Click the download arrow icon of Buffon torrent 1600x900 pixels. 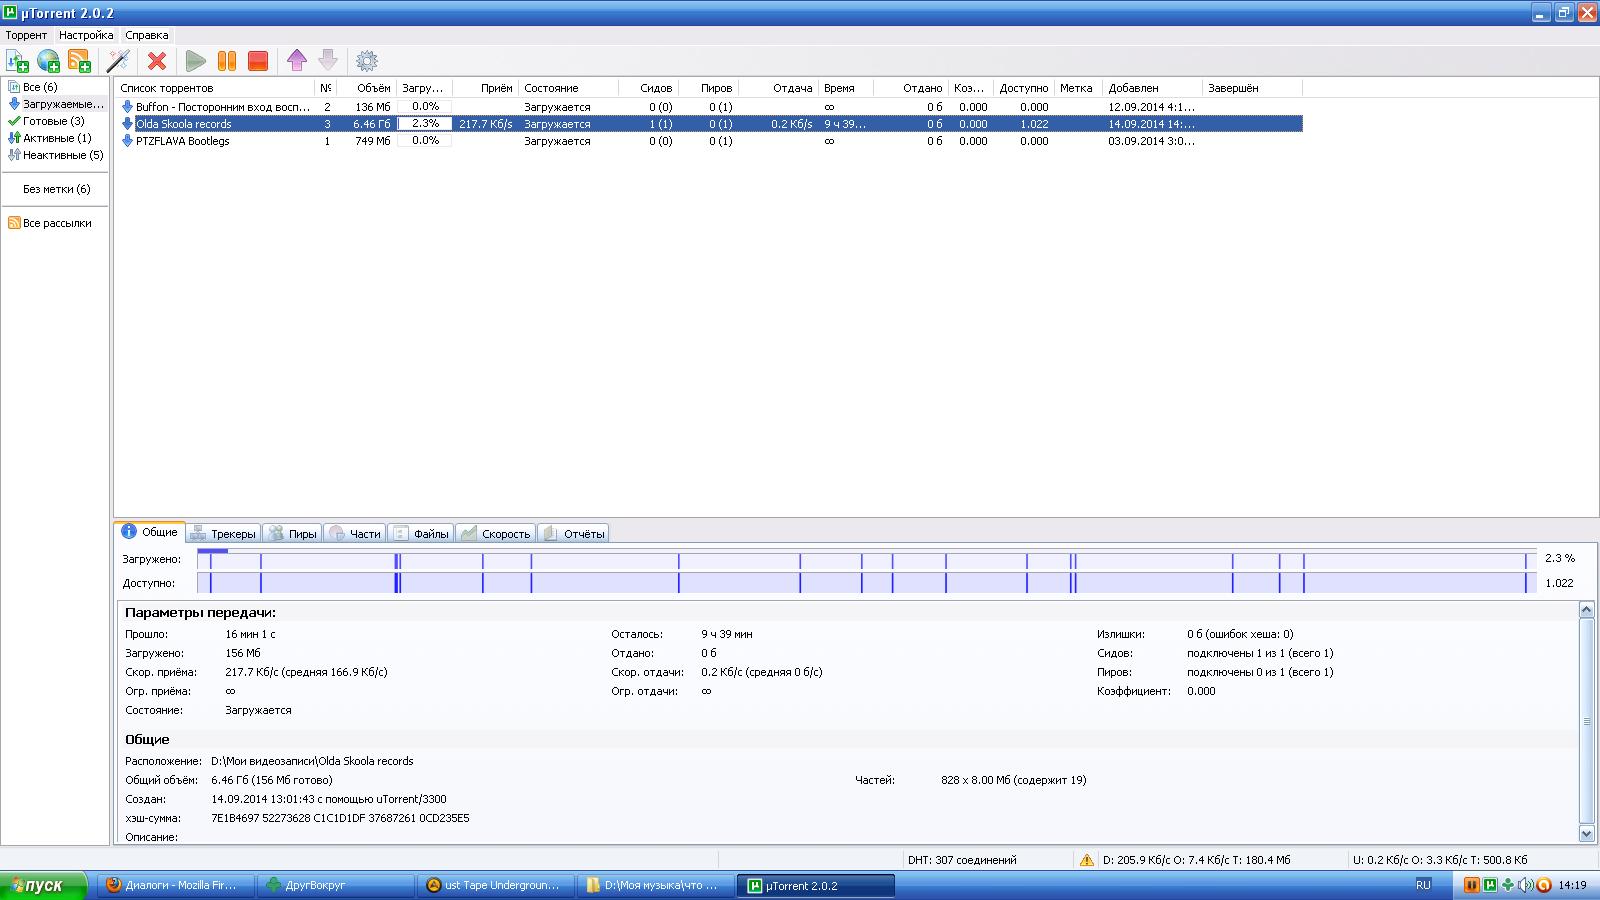127,107
